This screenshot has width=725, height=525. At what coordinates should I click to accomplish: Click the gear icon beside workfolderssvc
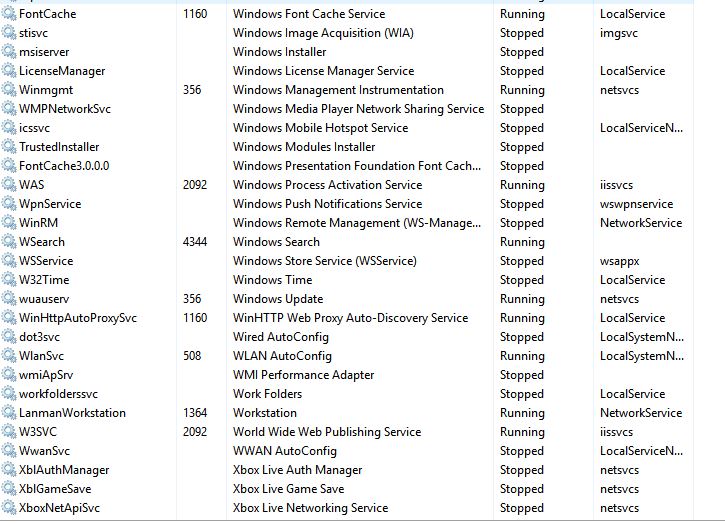[x=9, y=394]
